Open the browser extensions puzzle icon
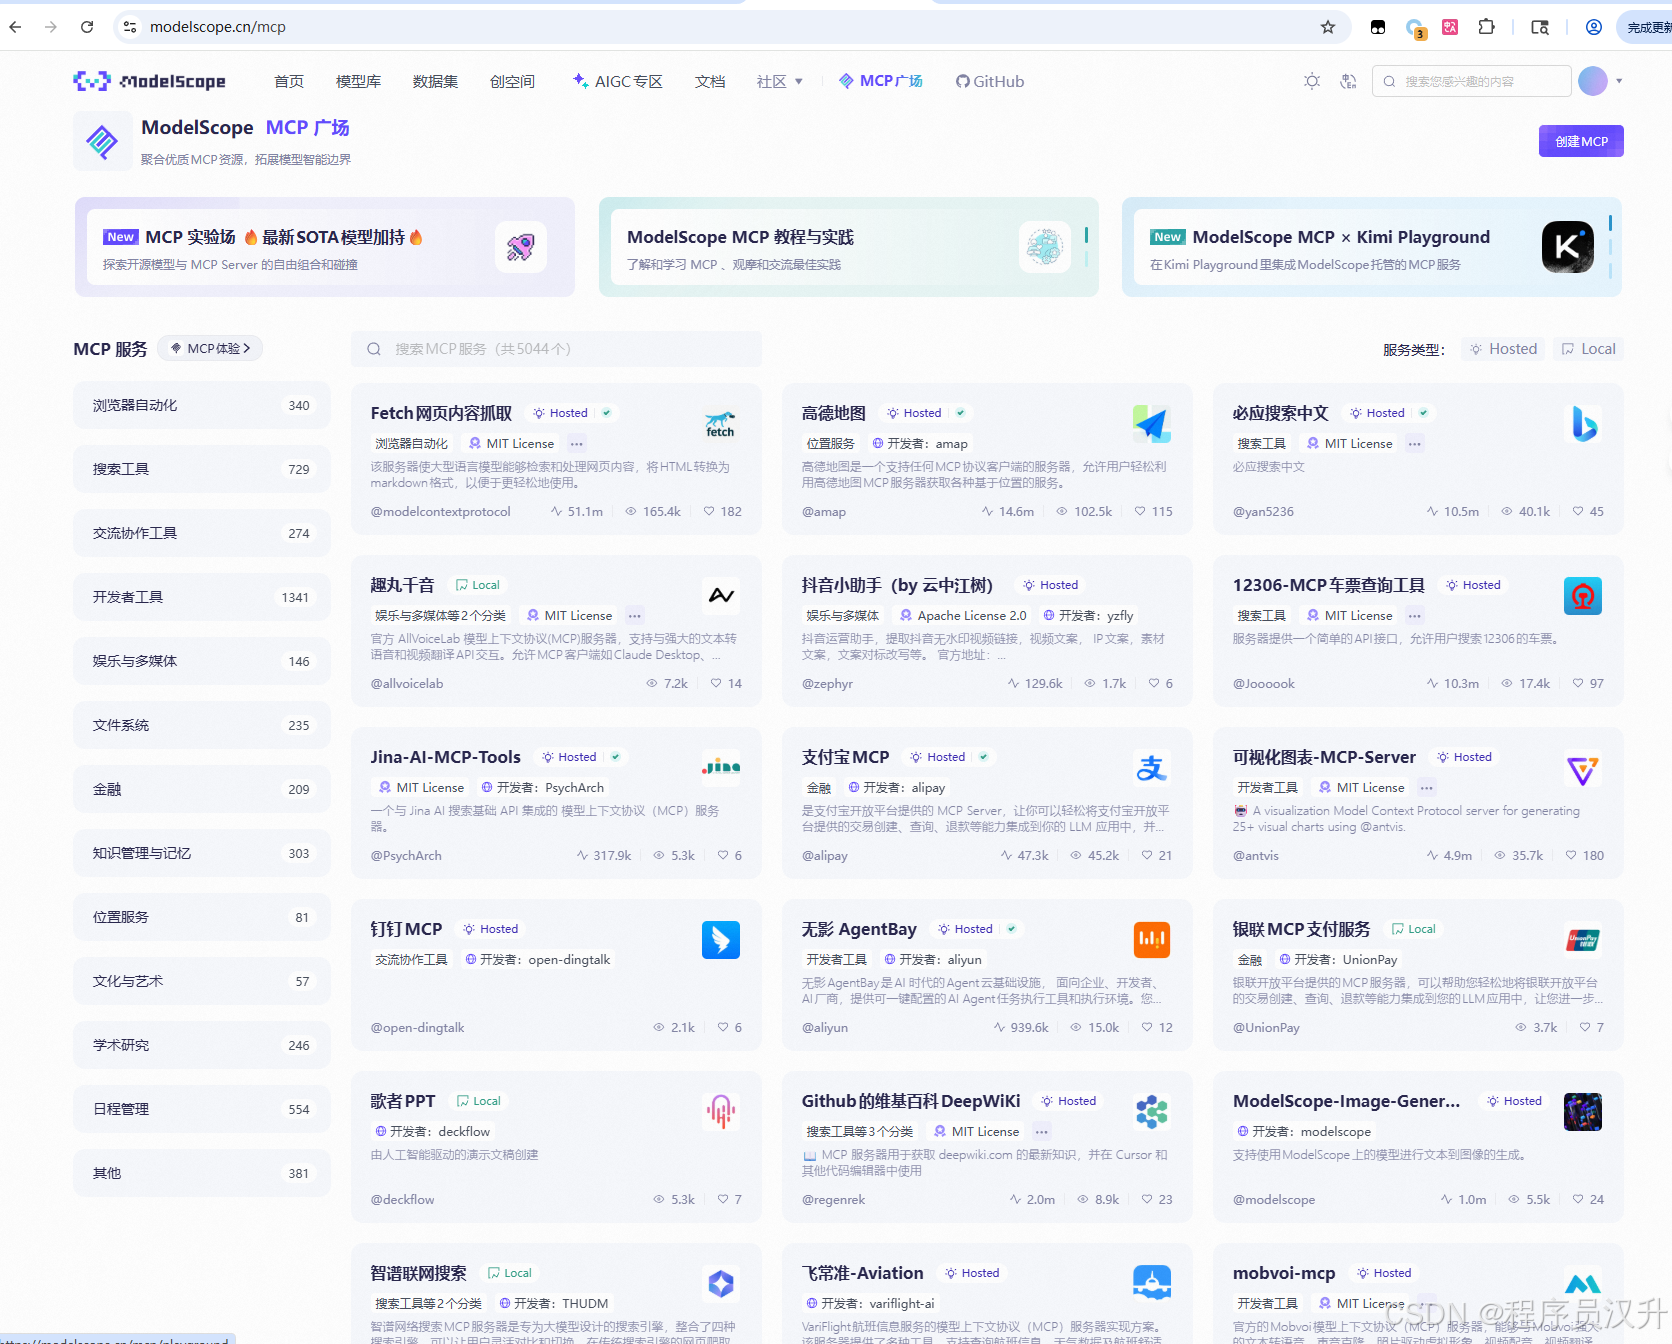 (1486, 27)
